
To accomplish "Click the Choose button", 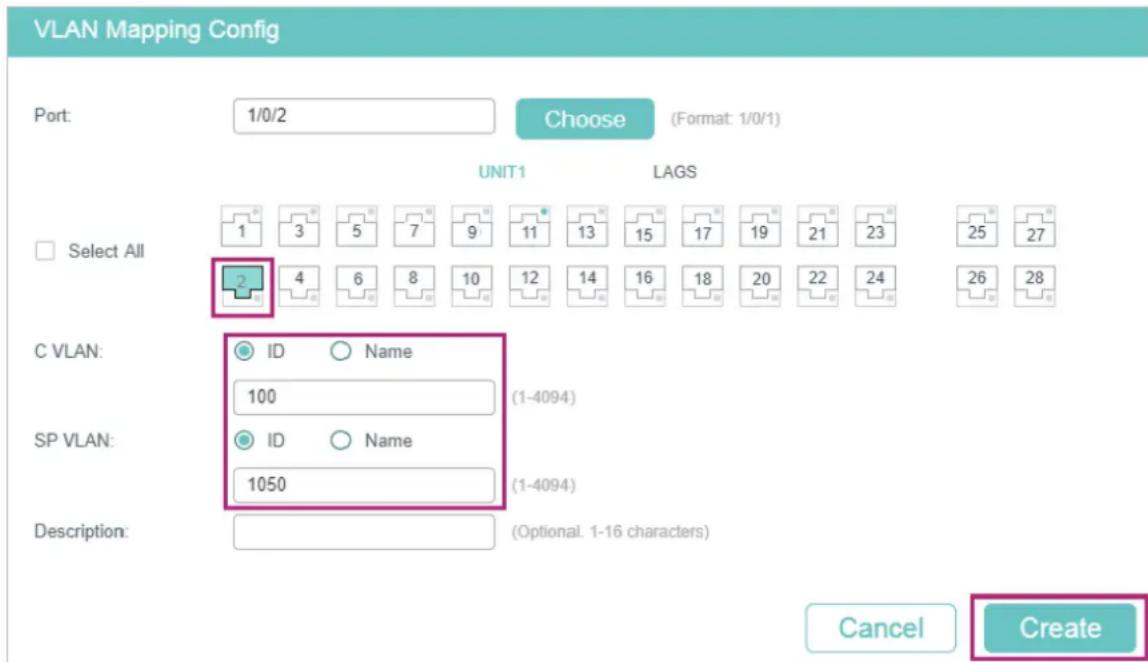I will pyautogui.click(x=585, y=119).
